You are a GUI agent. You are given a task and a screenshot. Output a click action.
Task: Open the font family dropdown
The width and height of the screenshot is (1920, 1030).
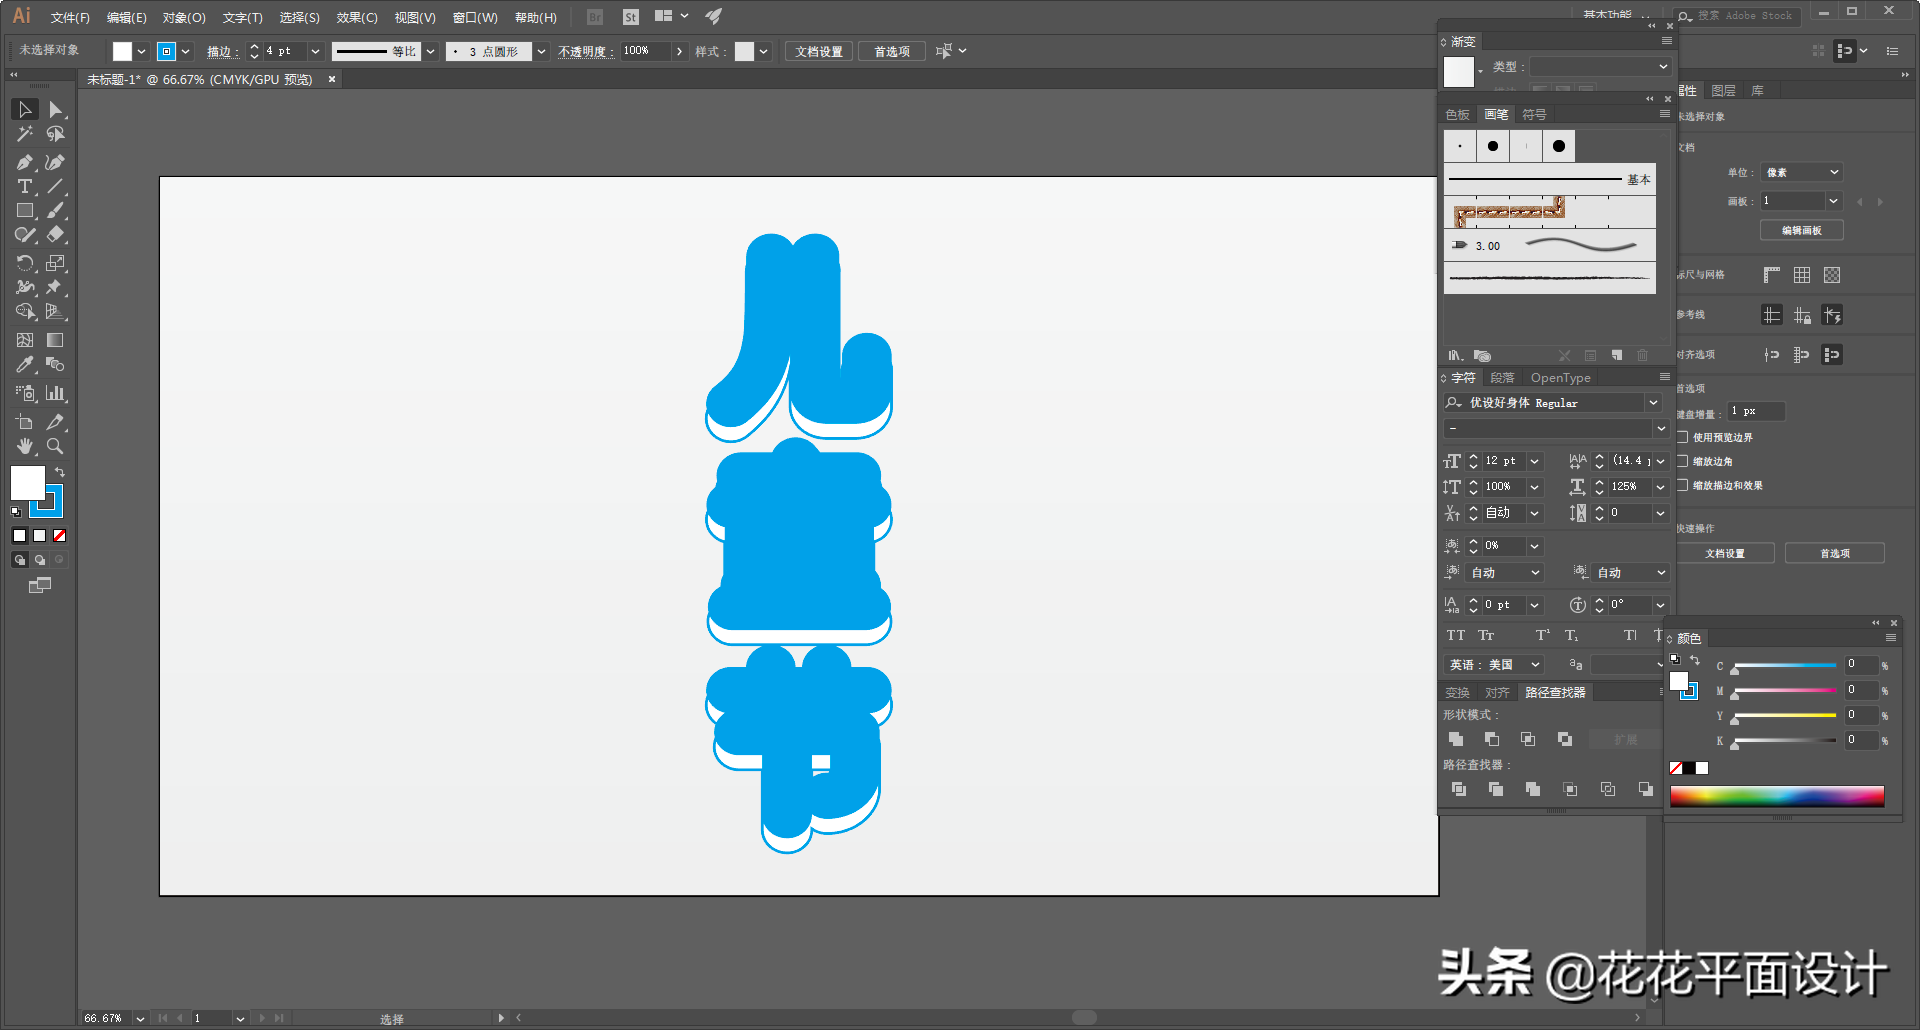click(x=1653, y=403)
